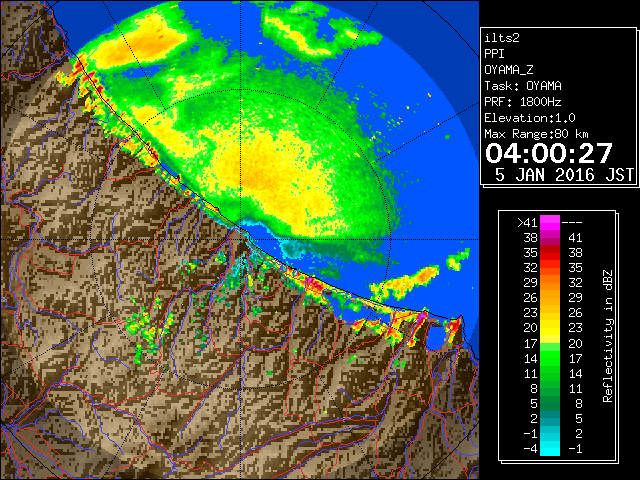Click the 'Reflectivity in dBZ' legend title
The image size is (640, 480).
point(608,336)
